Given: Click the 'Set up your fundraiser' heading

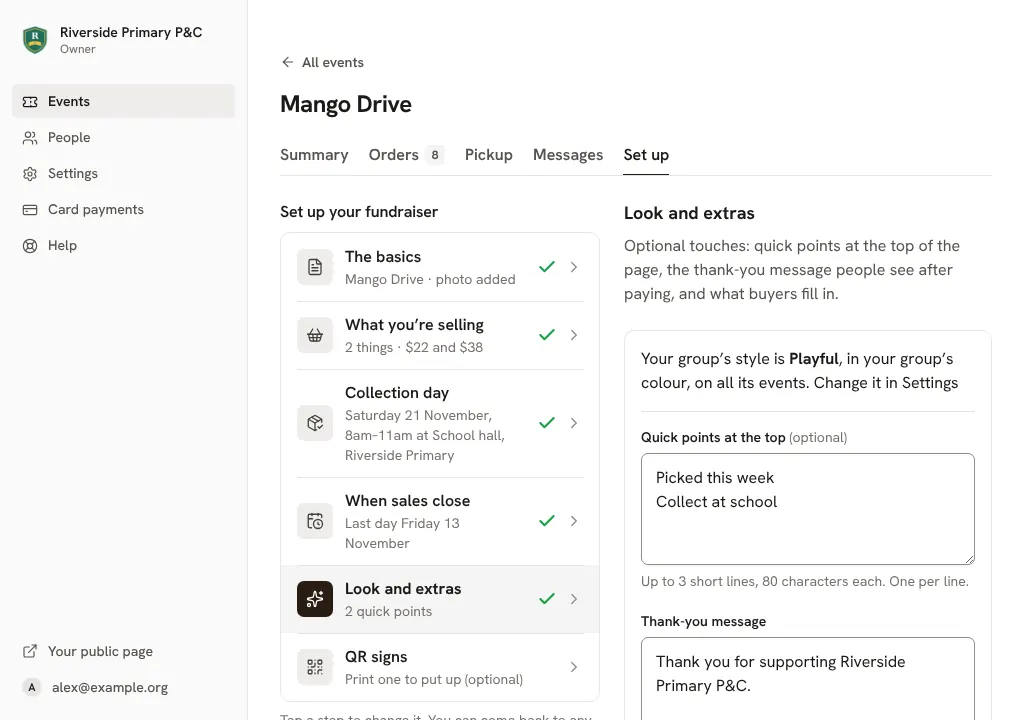Looking at the screenshot, I should tap(359, 212).
